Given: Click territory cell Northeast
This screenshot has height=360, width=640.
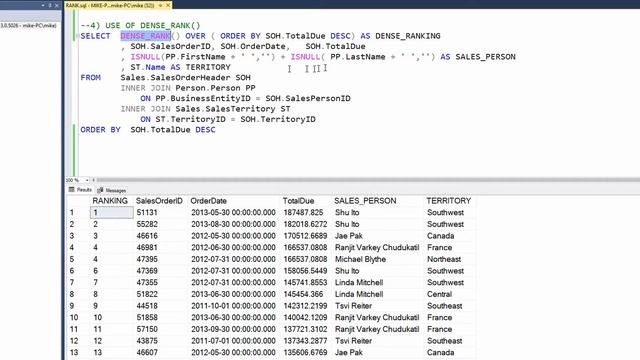Looking at the screenshot, I should 444,259.
